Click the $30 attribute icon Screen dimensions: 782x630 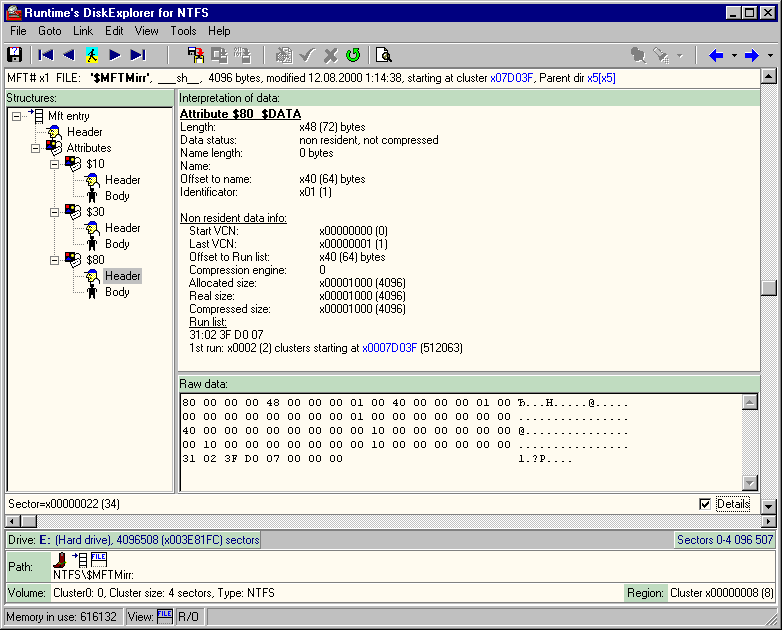coord(73,211)
